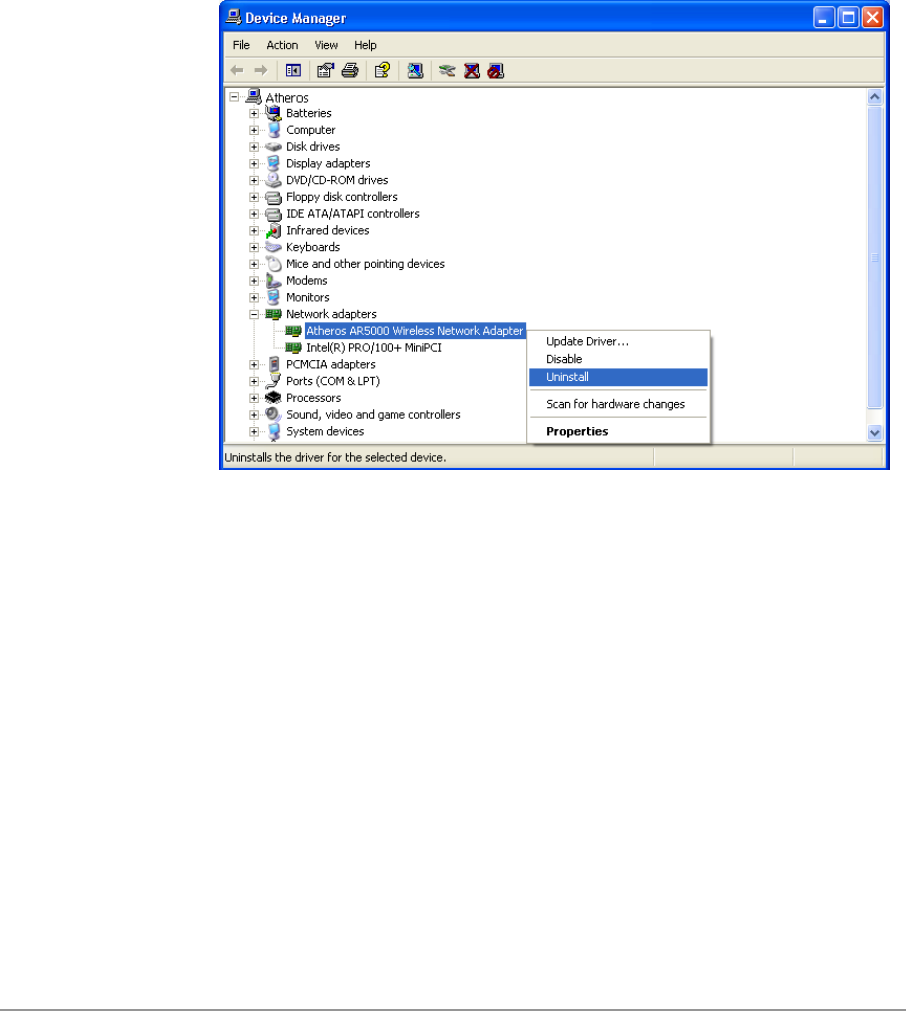
Task: Click the Processors category icon
Action: click(x=273, y=398)
